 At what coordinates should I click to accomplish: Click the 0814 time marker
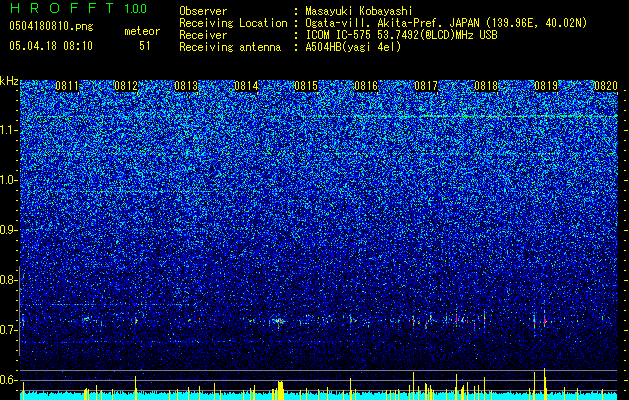click(x=246, y=86)
